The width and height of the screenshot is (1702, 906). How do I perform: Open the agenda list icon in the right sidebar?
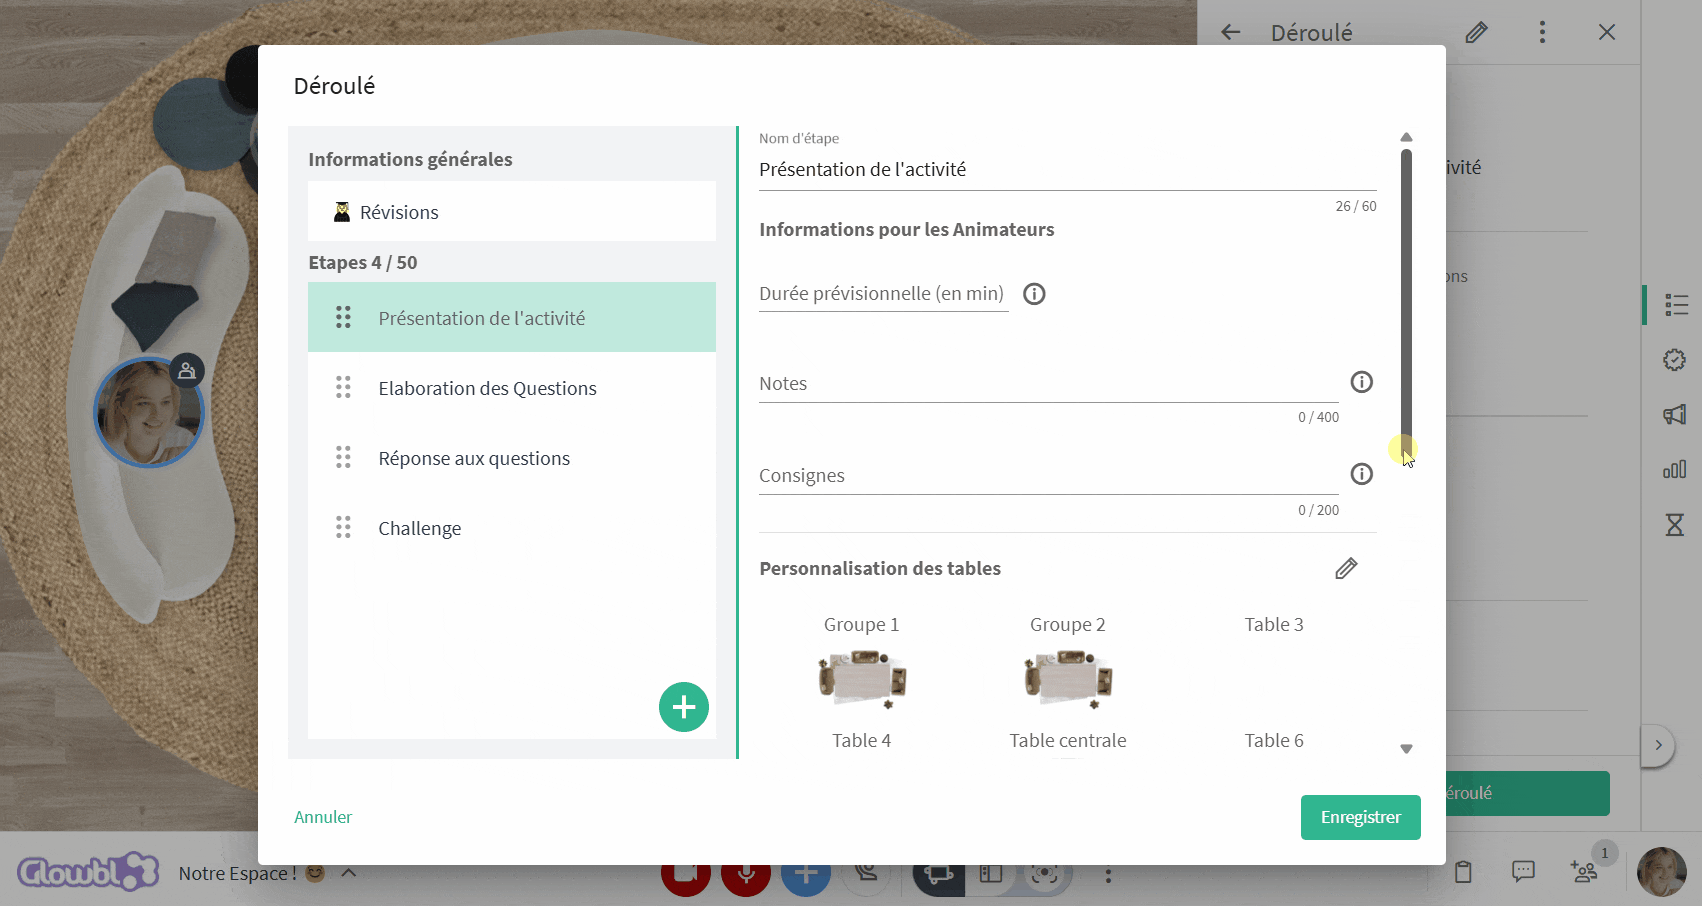pyautogui.click(x=1675, y=305)
